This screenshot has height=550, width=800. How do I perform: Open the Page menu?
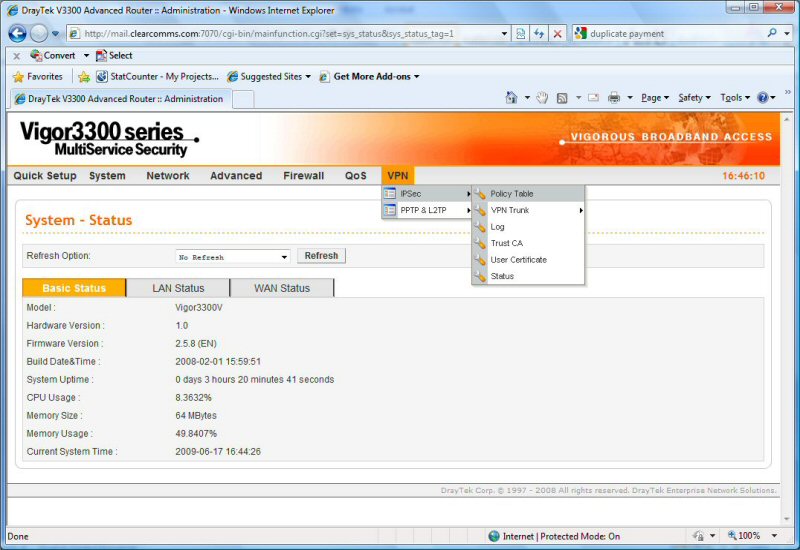[655, 97]
